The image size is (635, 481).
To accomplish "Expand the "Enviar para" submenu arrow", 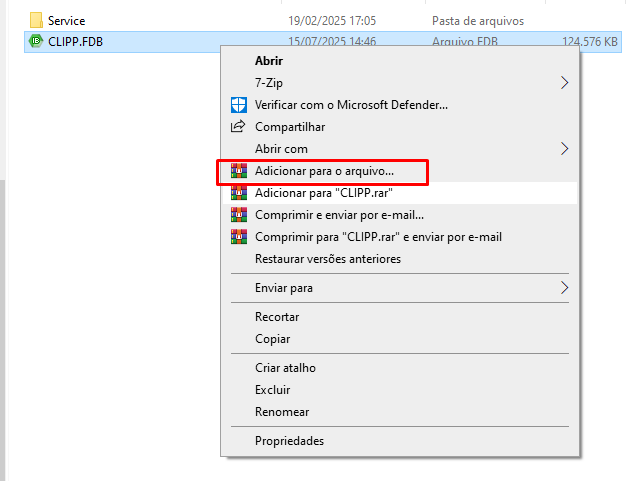I will (x=564, y=288).
